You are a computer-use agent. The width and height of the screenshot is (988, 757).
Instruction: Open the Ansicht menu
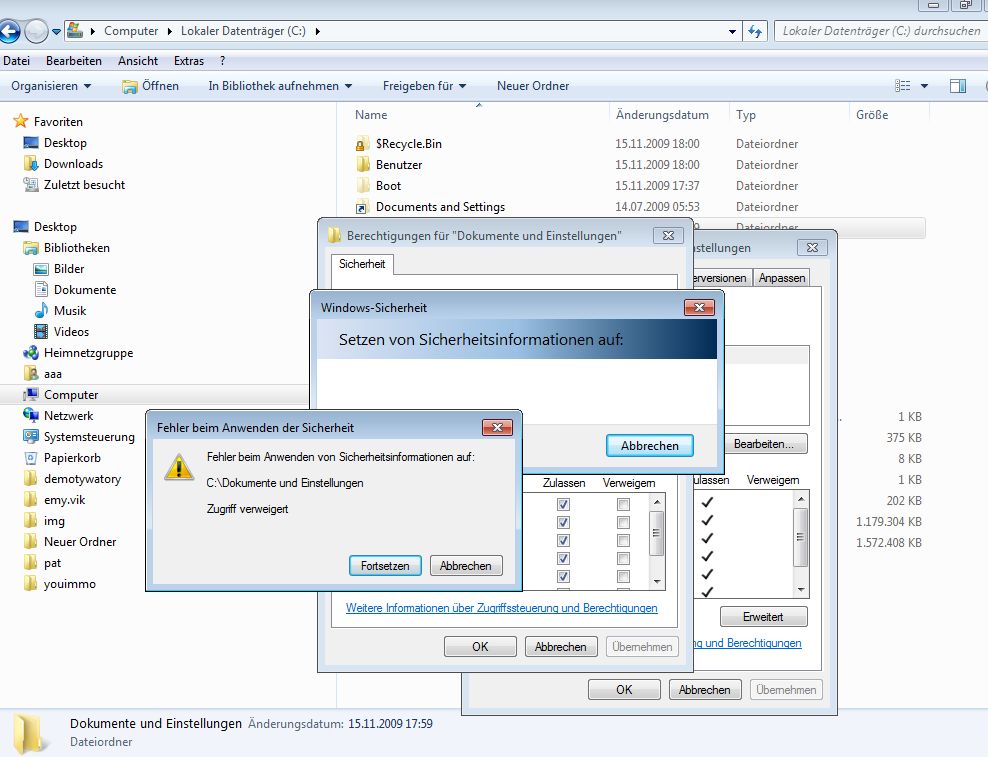[138, 61]
